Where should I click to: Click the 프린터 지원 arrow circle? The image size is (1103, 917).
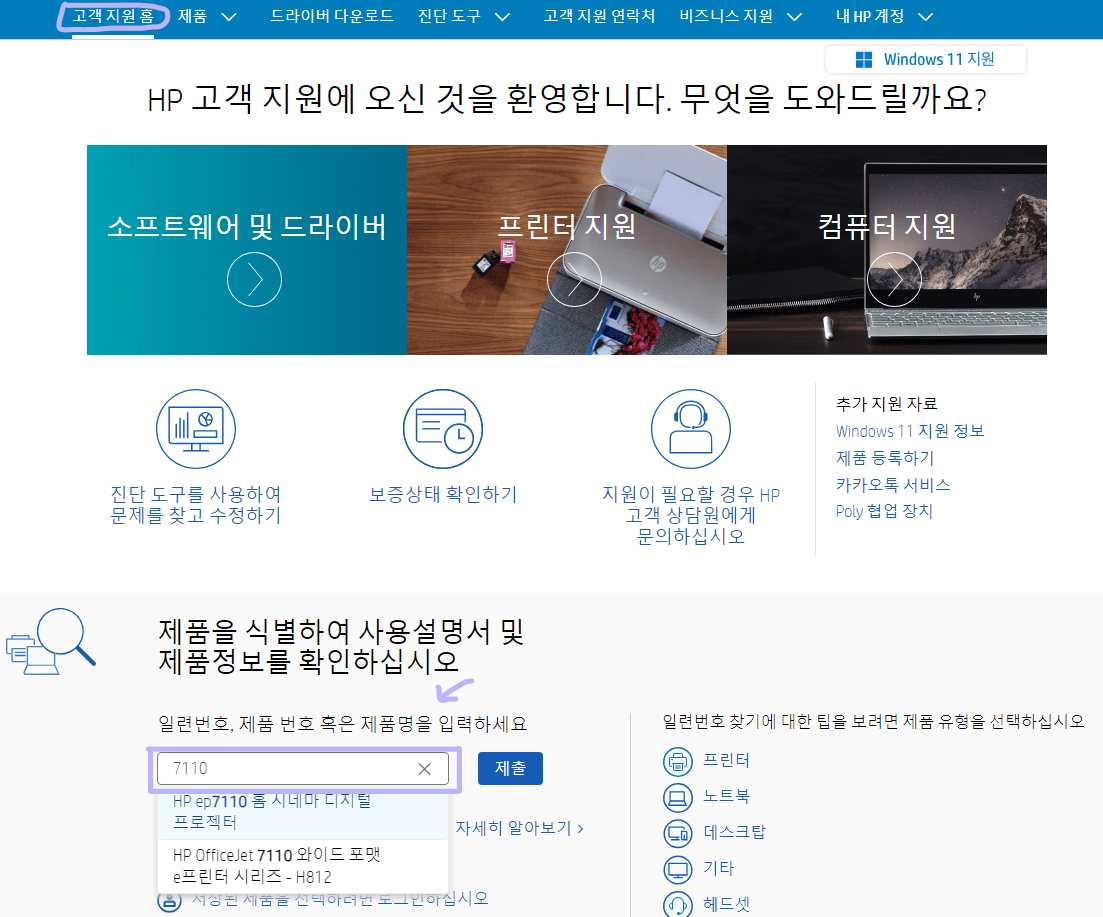coord(574,279)
